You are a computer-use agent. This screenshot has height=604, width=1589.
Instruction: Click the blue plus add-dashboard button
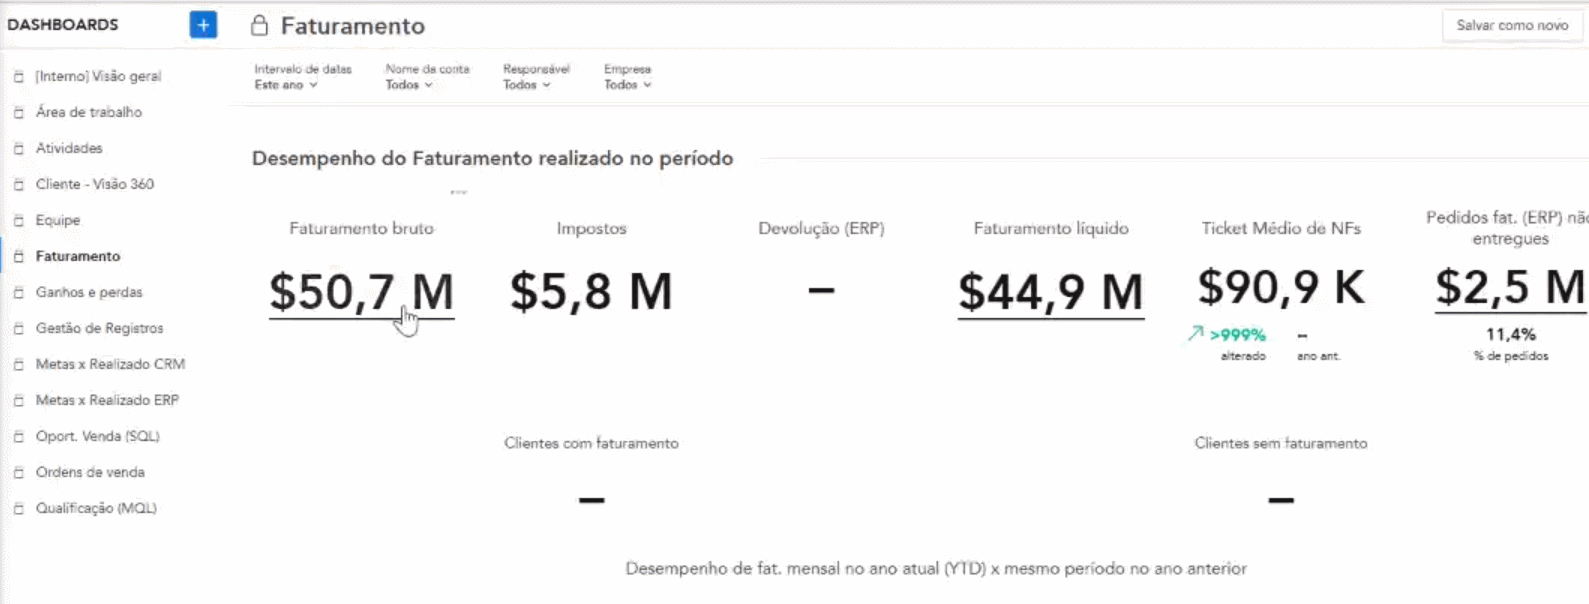203,25
